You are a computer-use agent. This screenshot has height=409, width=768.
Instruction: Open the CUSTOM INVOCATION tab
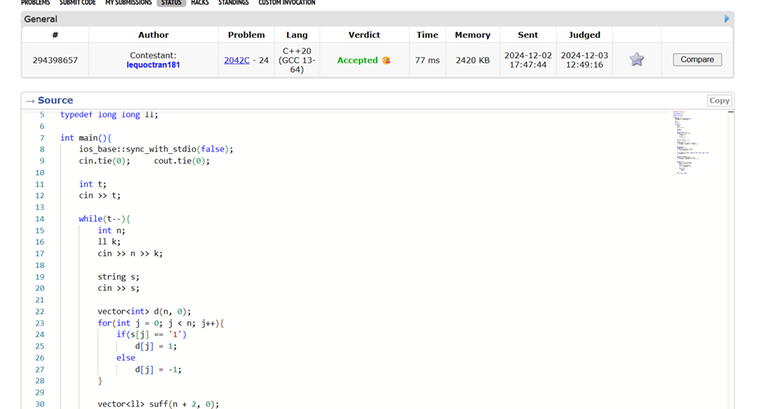point(287,3)
